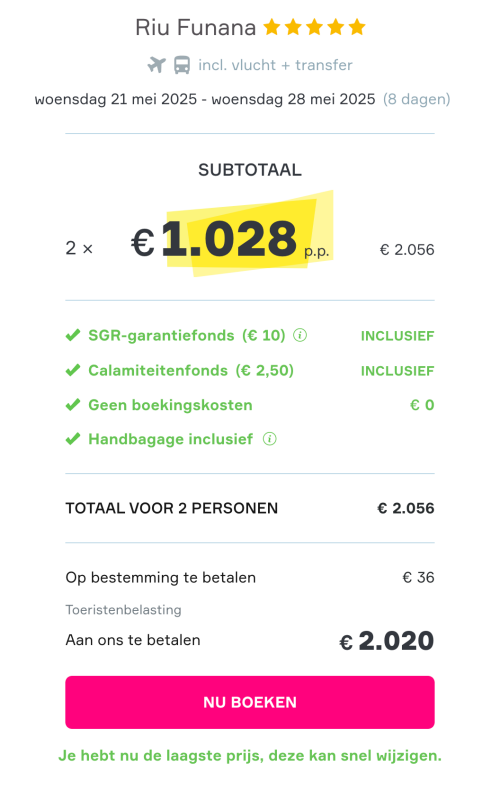500x790 pixels.
Task: Click the TOTAAL VOOR 2 PERSONEN row
Action: pos(250,508)
